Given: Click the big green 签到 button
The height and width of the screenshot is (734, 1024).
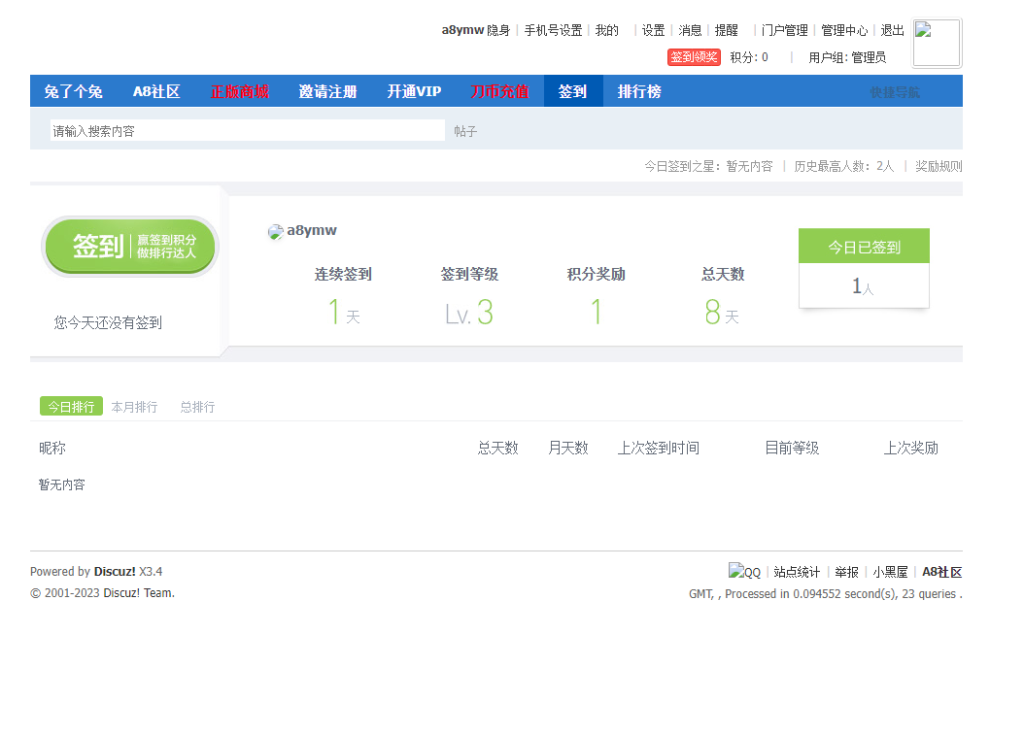Looking at the screenshot, I should pos(130,246).
